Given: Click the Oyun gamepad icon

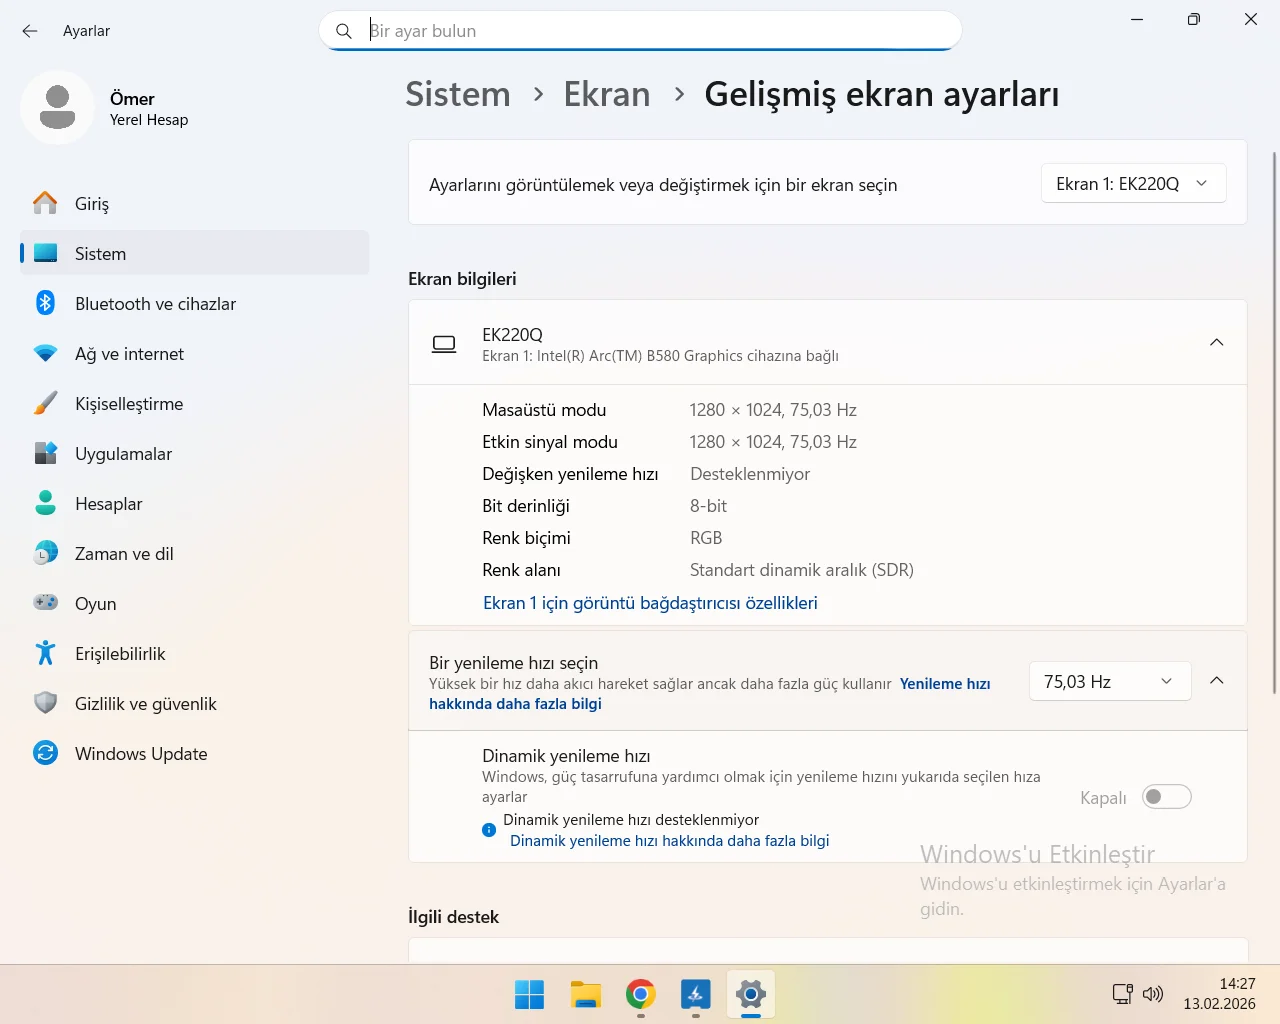Looking at the screenshot, I should (45, 603).
